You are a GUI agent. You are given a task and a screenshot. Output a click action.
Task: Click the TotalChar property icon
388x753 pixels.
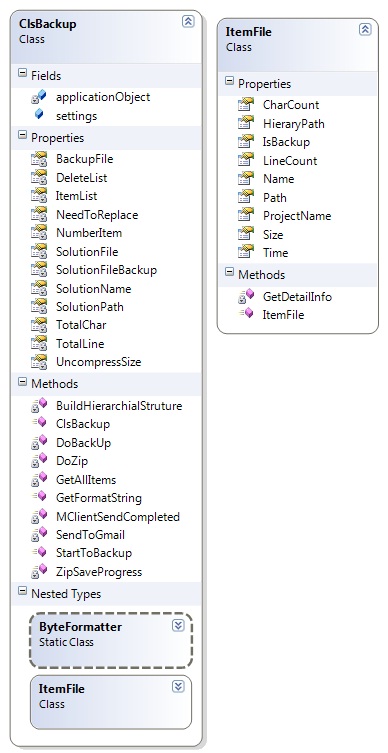(x=39, y=325)
